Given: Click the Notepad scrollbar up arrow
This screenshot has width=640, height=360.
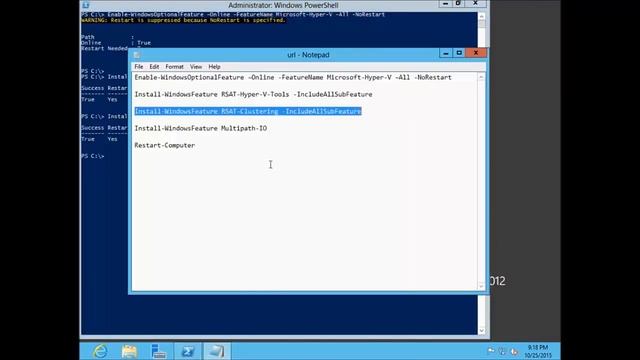Looking at the screenshot, I should pos(481,78).
